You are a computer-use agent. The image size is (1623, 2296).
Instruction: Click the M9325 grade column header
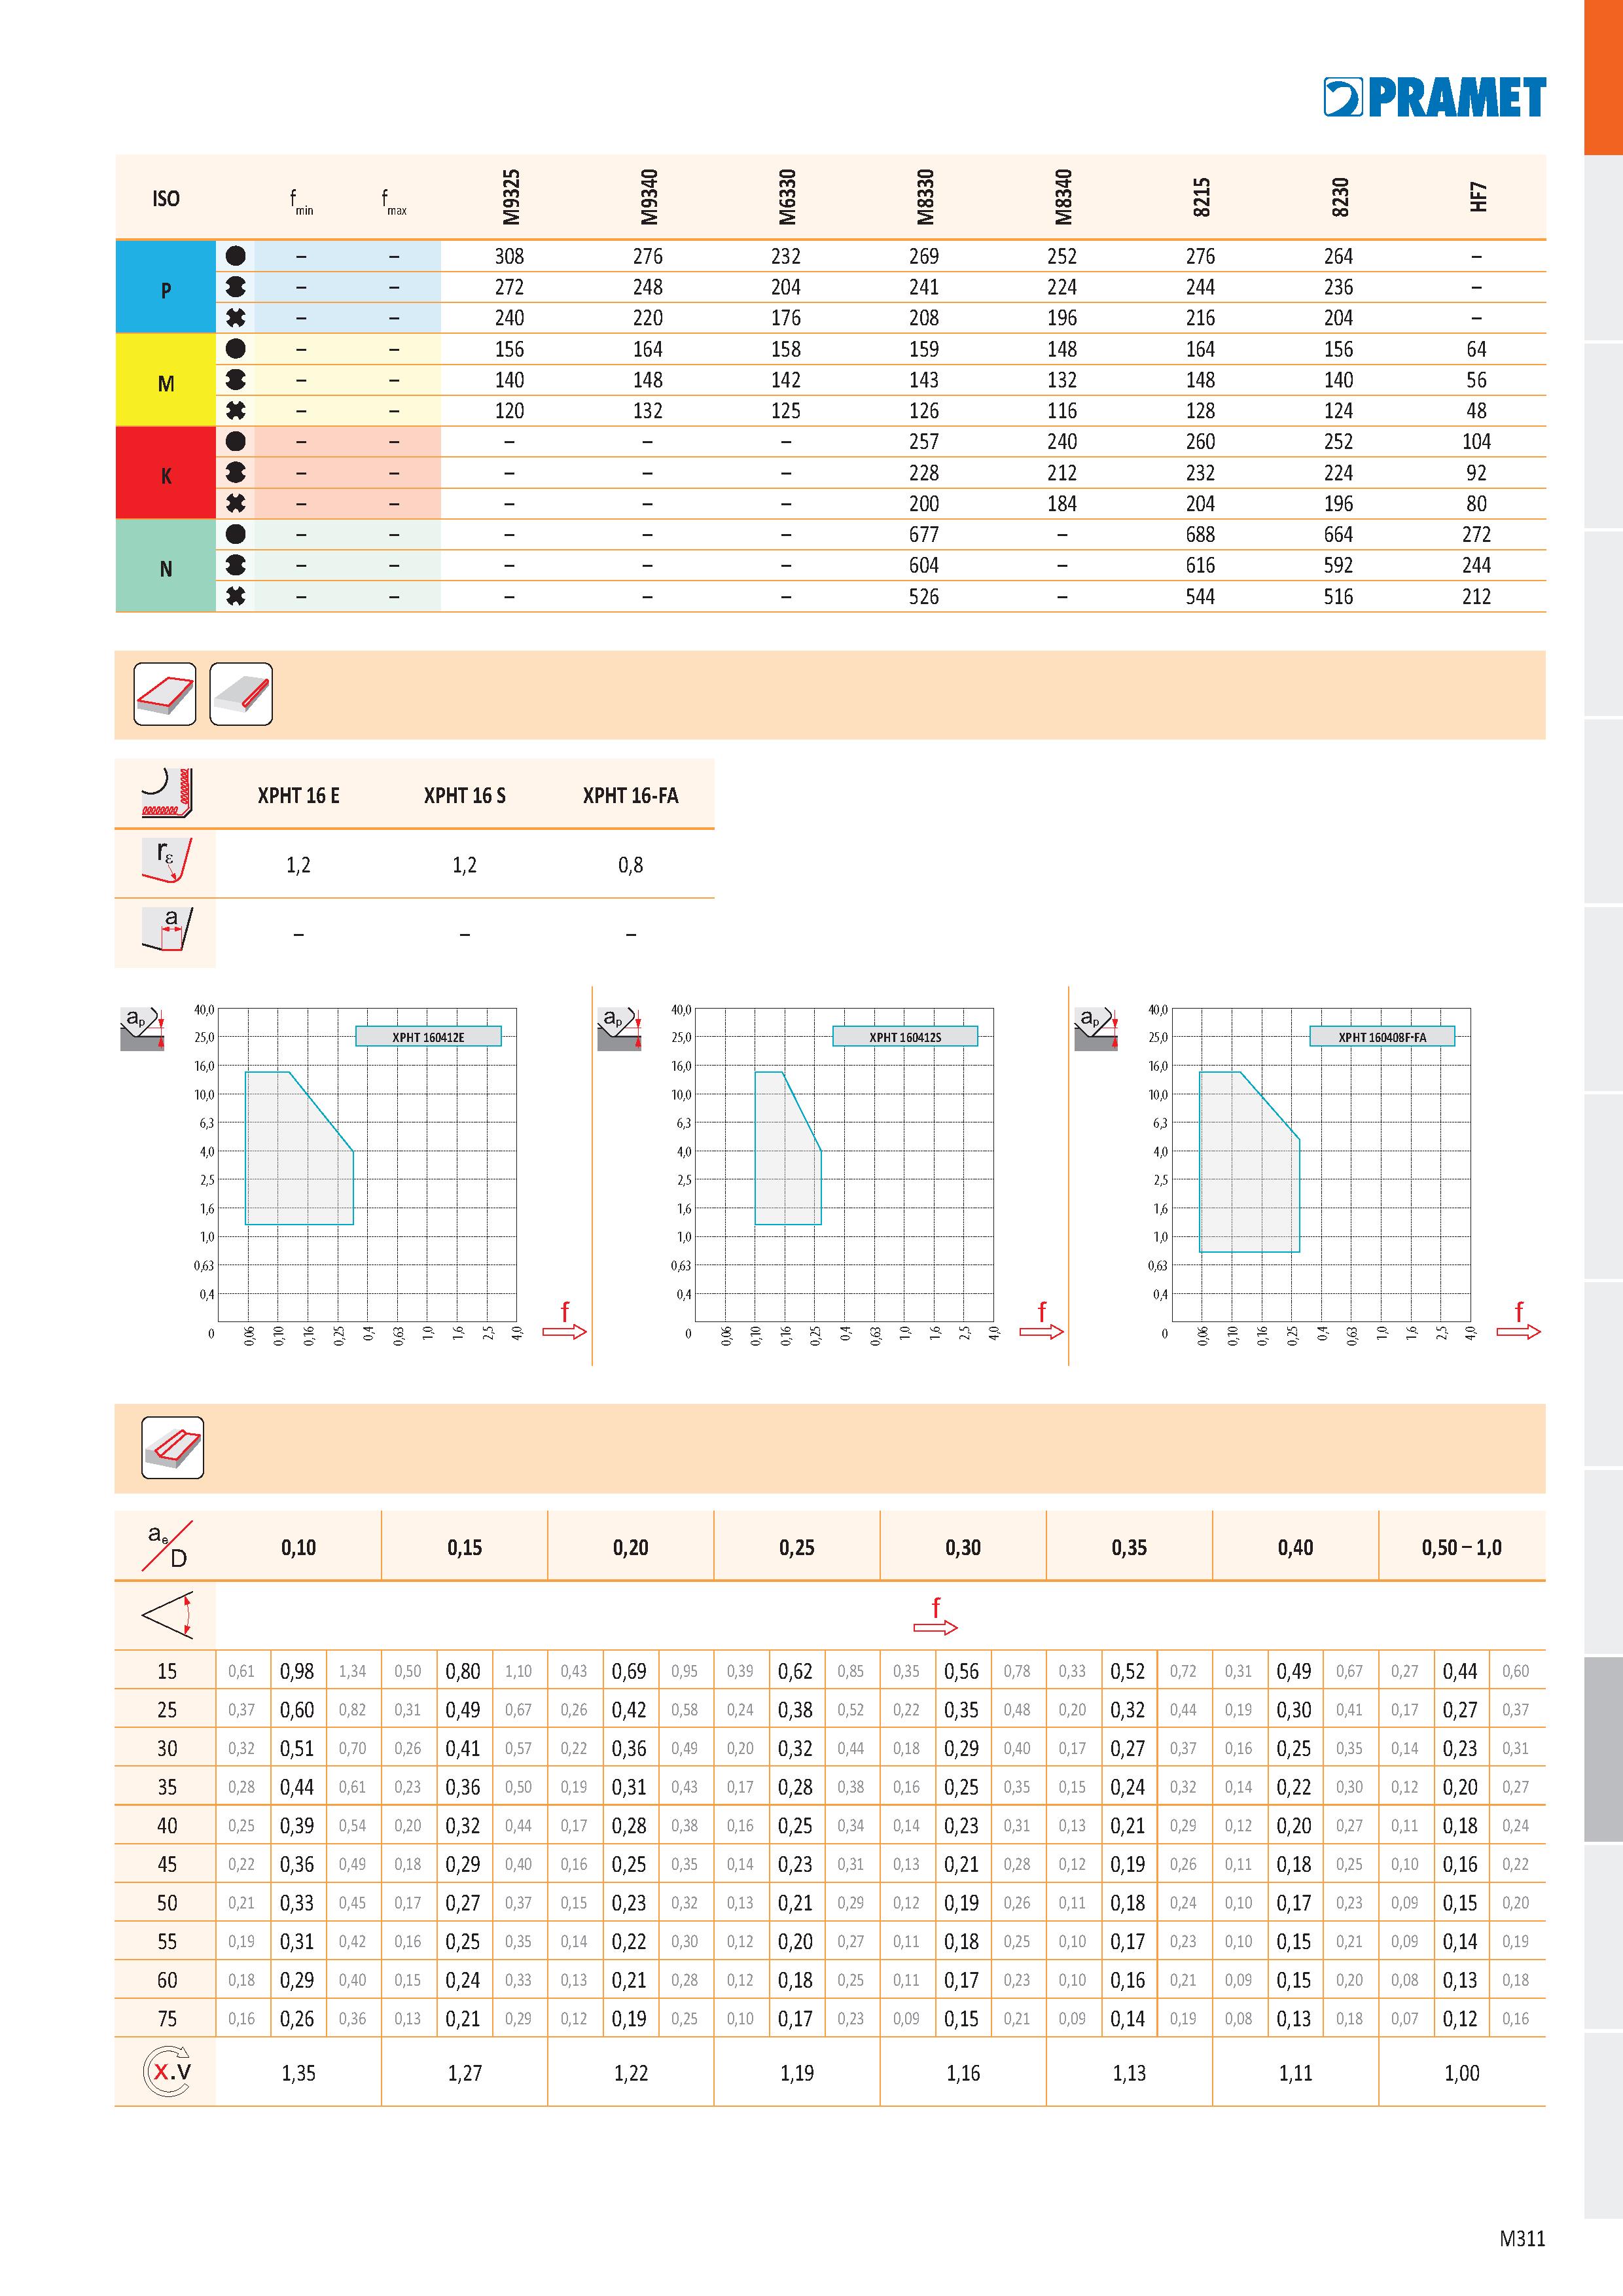[x=510, y=197]
